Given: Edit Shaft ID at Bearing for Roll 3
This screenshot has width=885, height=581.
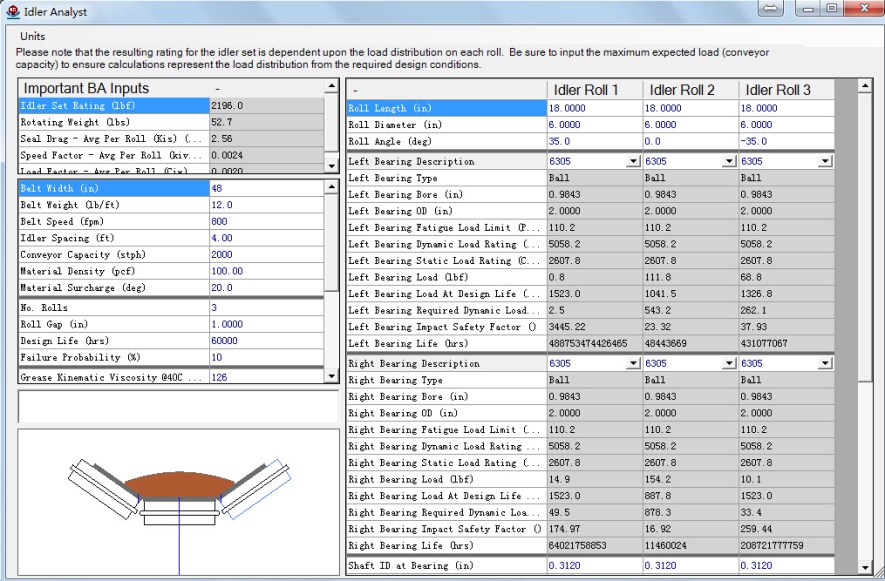Looking at the screenshot, I should (x=786, y=566).
